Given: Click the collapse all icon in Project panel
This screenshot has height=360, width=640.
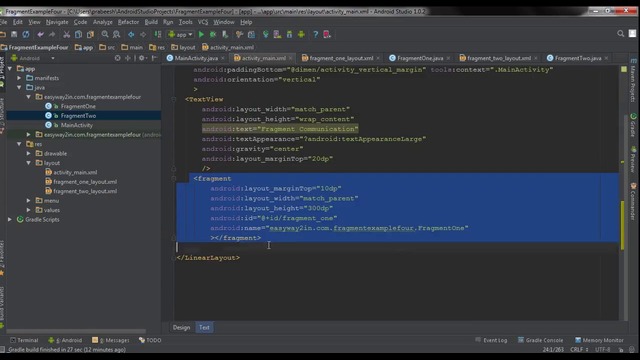Looking at the screenshot, I should tap(128, 58).
